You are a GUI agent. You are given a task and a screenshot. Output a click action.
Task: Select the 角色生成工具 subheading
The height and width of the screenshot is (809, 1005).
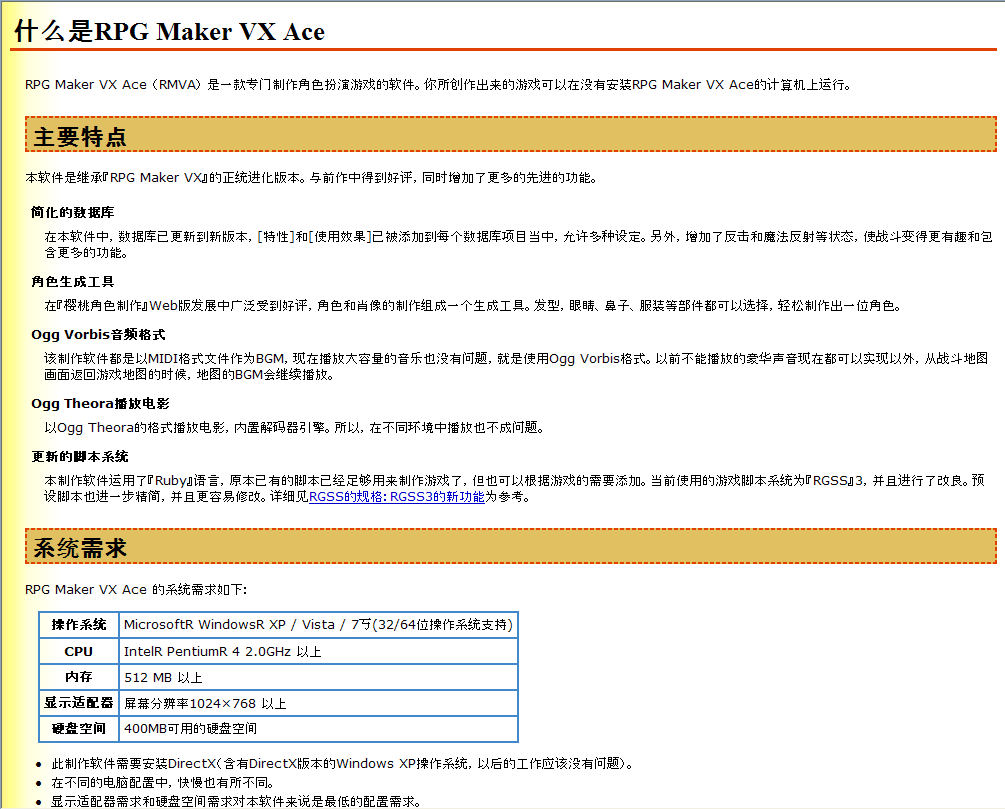(72, 281)
